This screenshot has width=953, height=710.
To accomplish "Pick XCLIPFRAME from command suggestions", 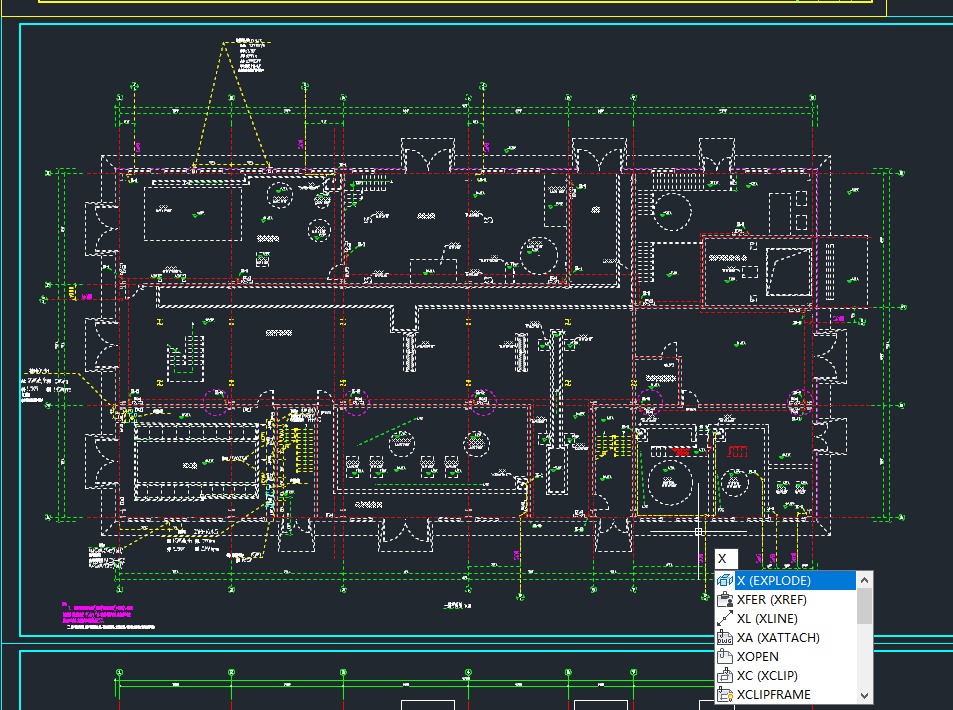I will pyautogui.click(x=786, y=694).
